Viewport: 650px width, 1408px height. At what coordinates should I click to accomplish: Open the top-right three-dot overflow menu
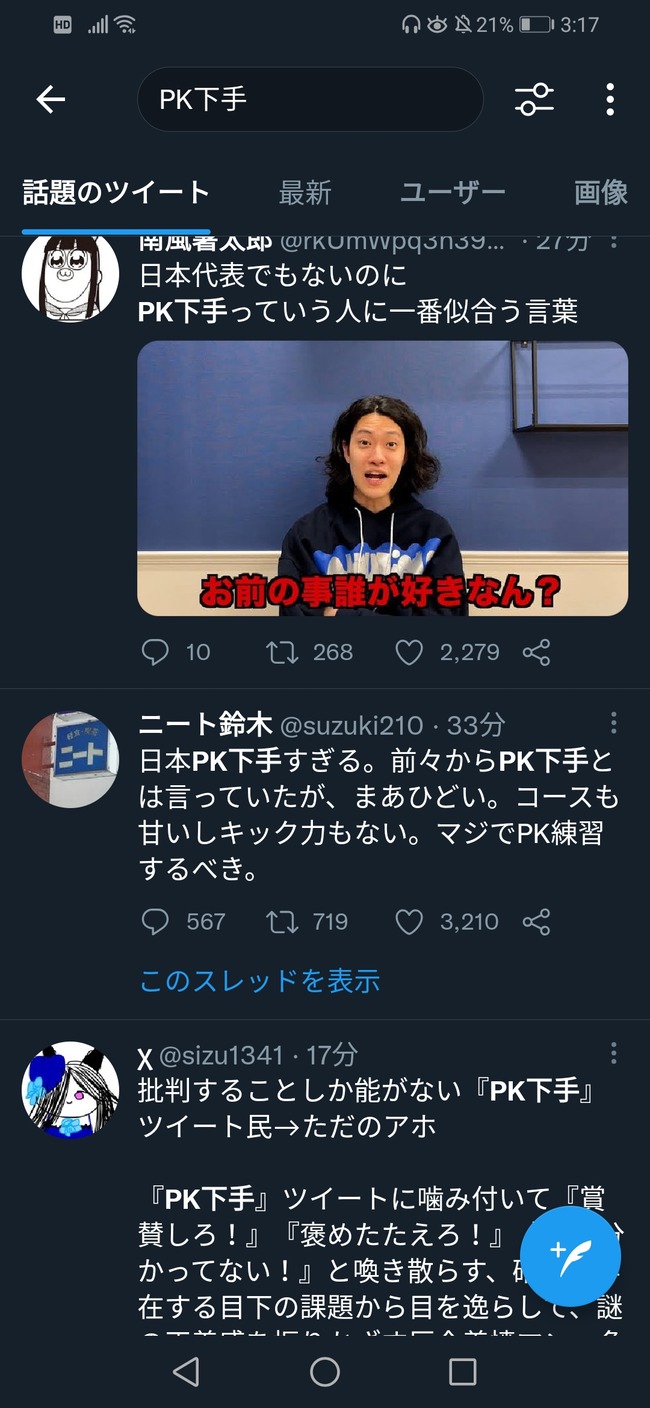pyautogui.click(x=610, y=99)
